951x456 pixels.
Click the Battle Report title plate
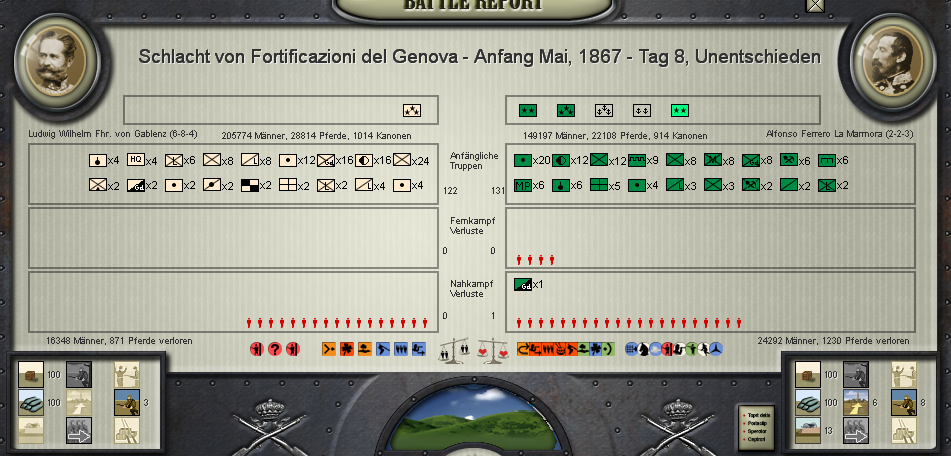[x=474, y=5]
